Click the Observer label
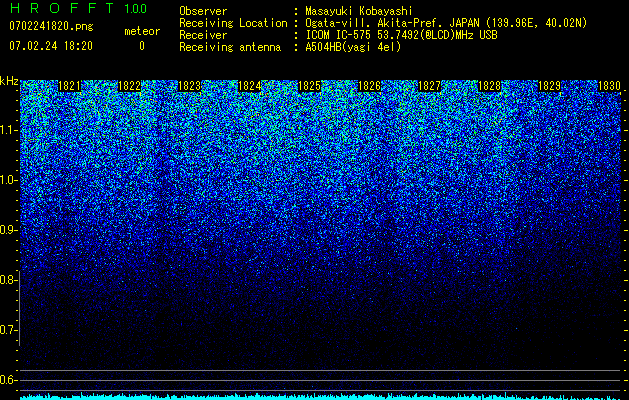629x400 pixels. 203,11
